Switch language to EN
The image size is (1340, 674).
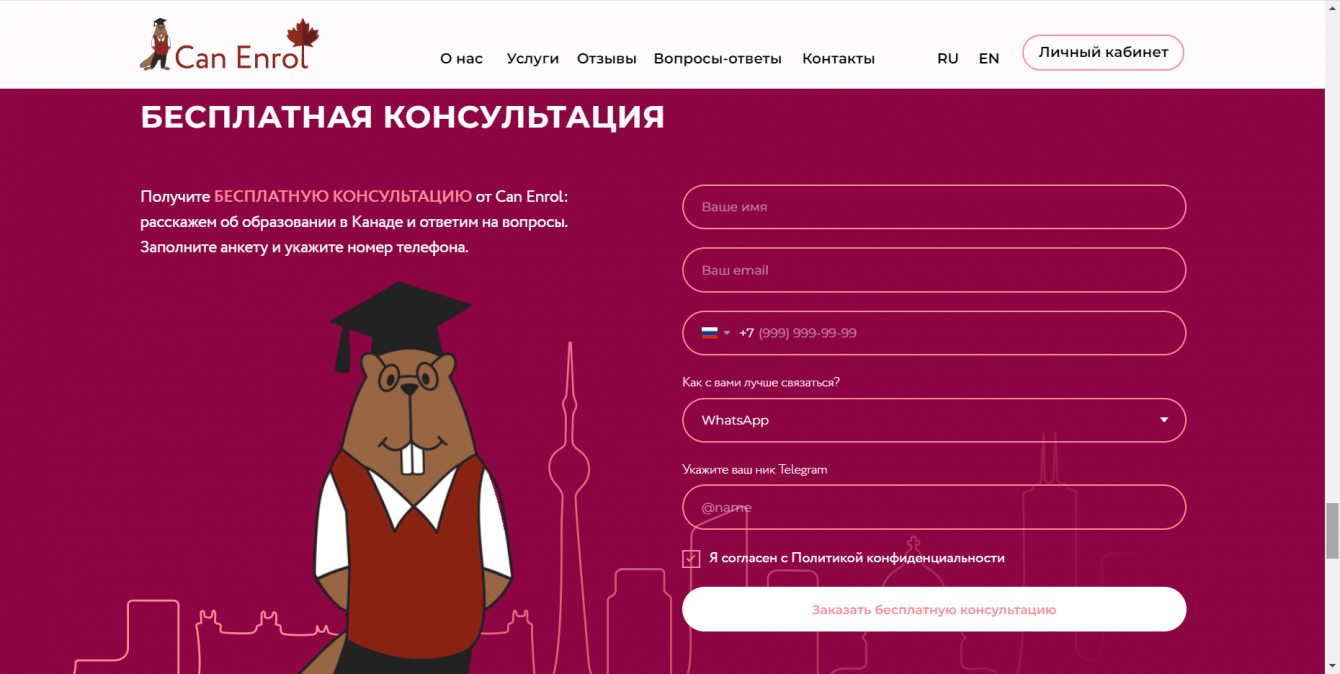click(x=989, y=59)
